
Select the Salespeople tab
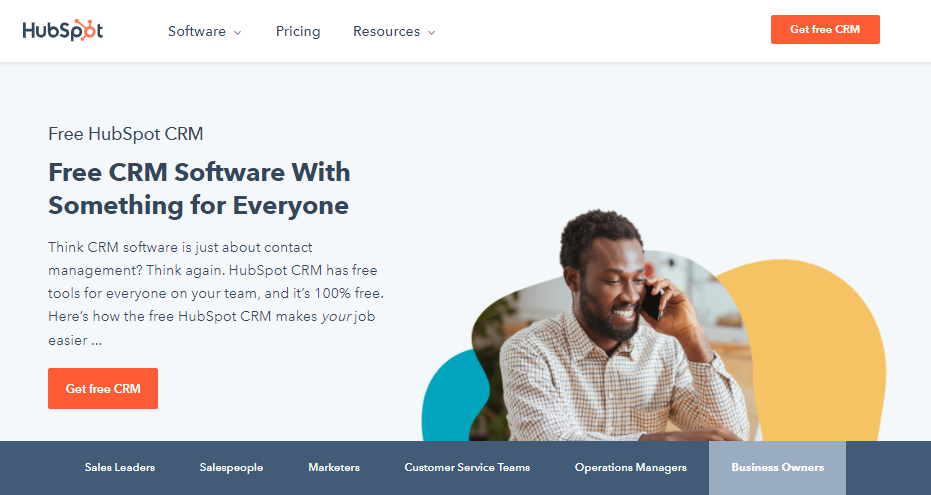pyautogui.click(x=232, y=468)
